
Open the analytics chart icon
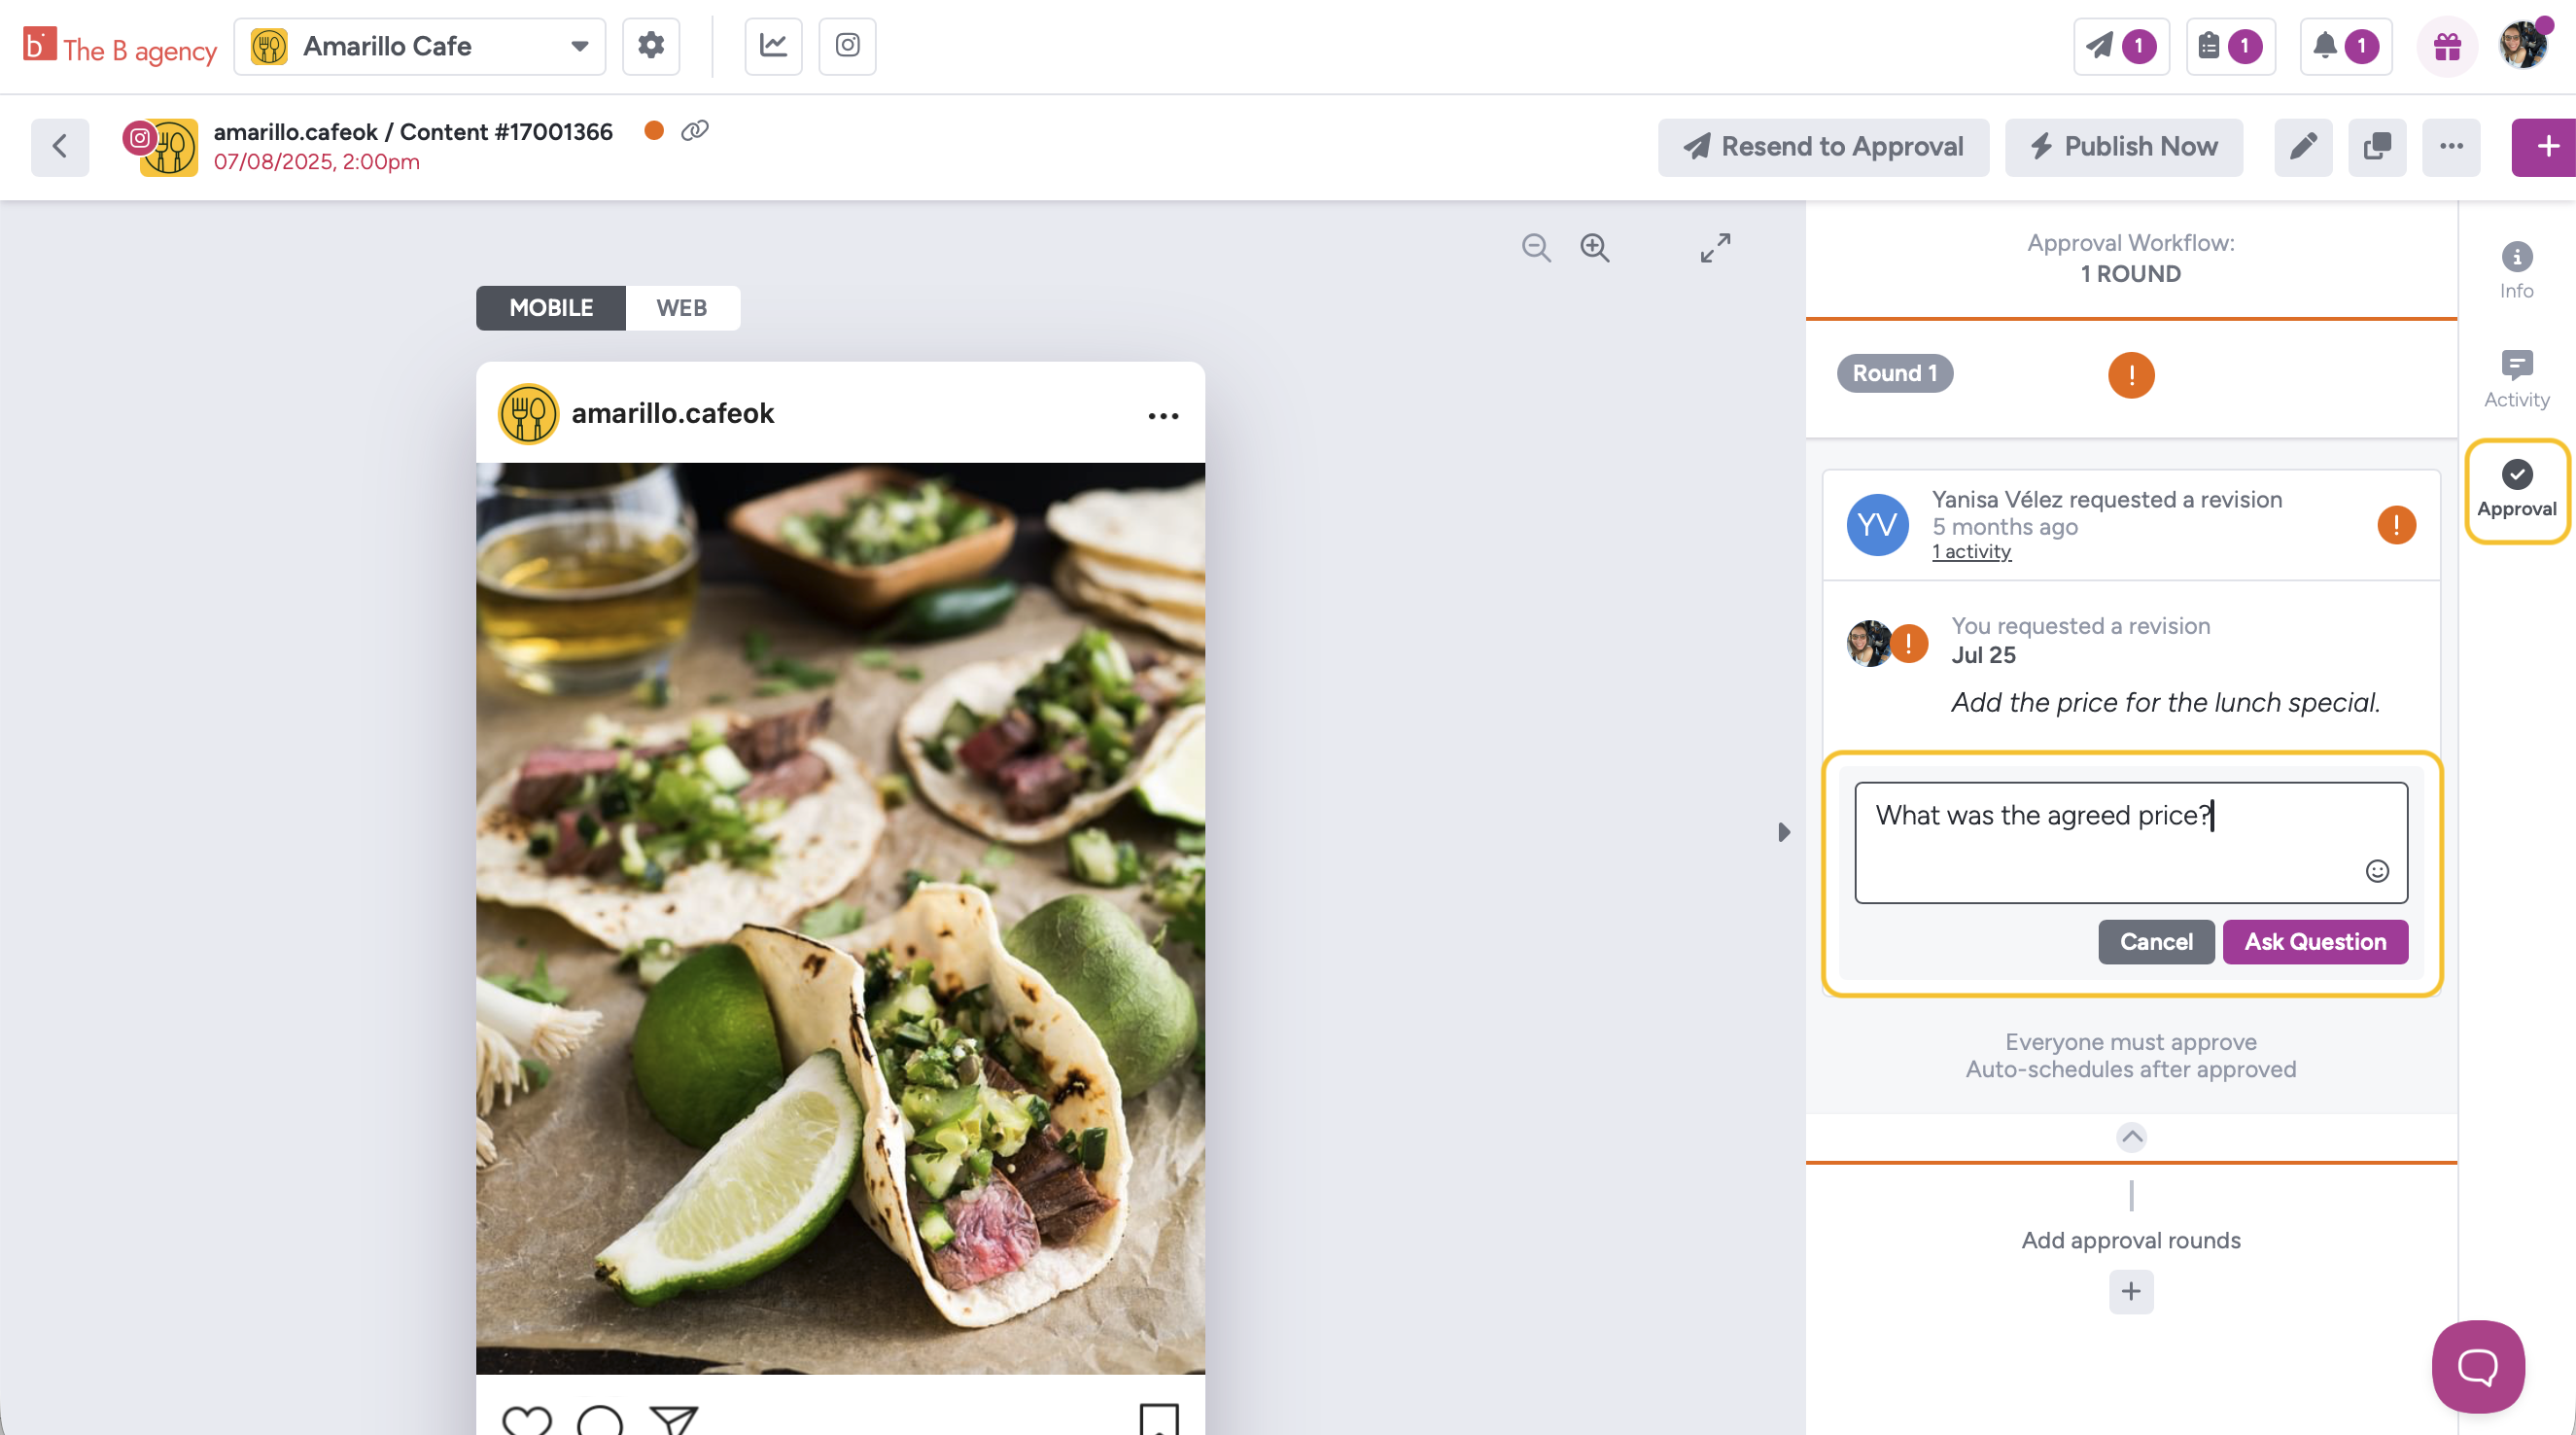[773, 46]
